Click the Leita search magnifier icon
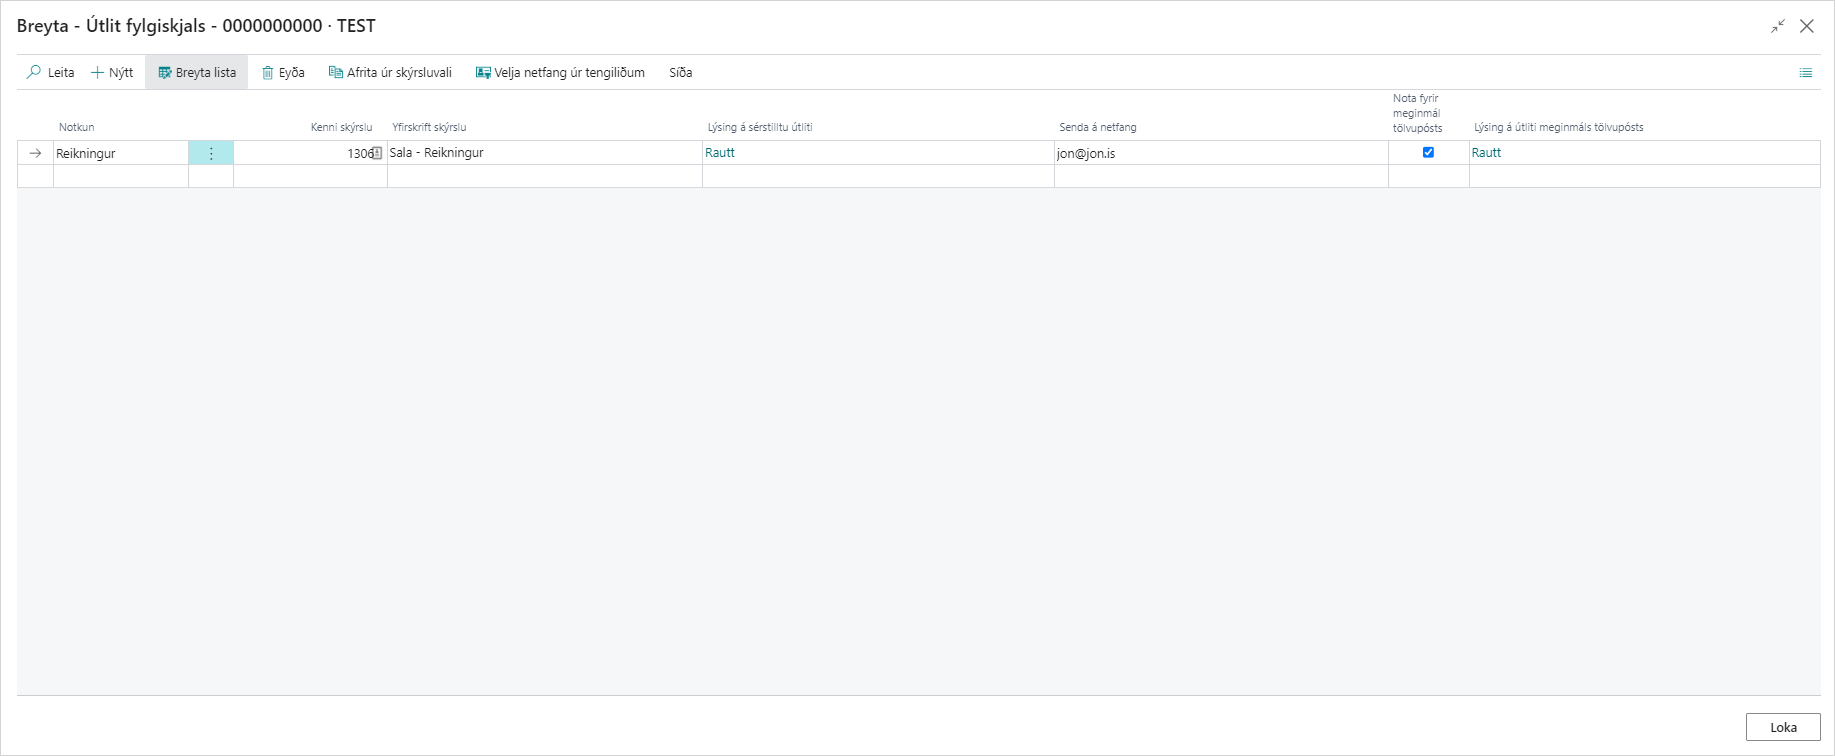This screenshot has width=1835, height=756. click(x=34, y=72)
